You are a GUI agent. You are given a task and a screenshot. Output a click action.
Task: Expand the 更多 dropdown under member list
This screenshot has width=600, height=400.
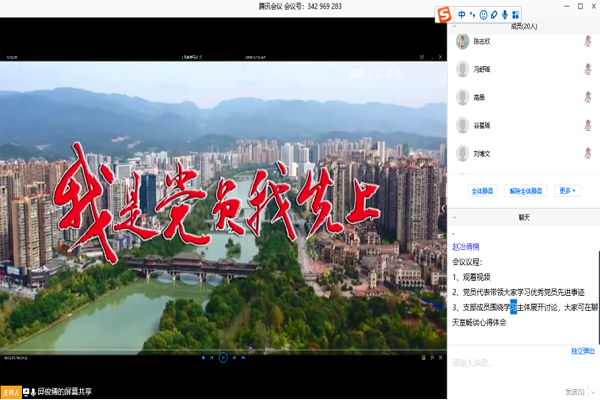567,190
